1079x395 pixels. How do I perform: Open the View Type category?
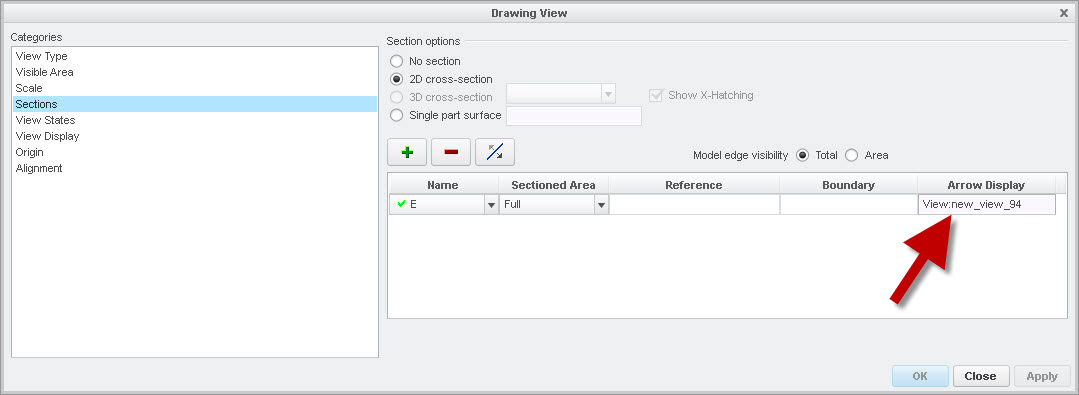tap(195, 56)
